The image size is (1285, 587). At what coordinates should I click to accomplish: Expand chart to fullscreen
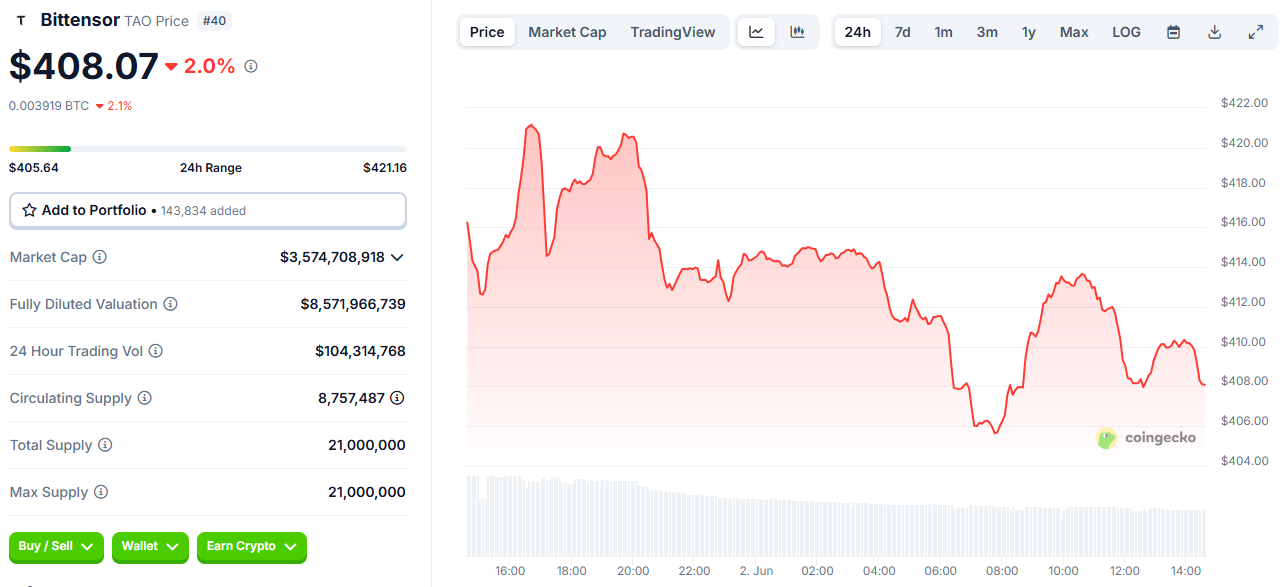[1256, 32]
